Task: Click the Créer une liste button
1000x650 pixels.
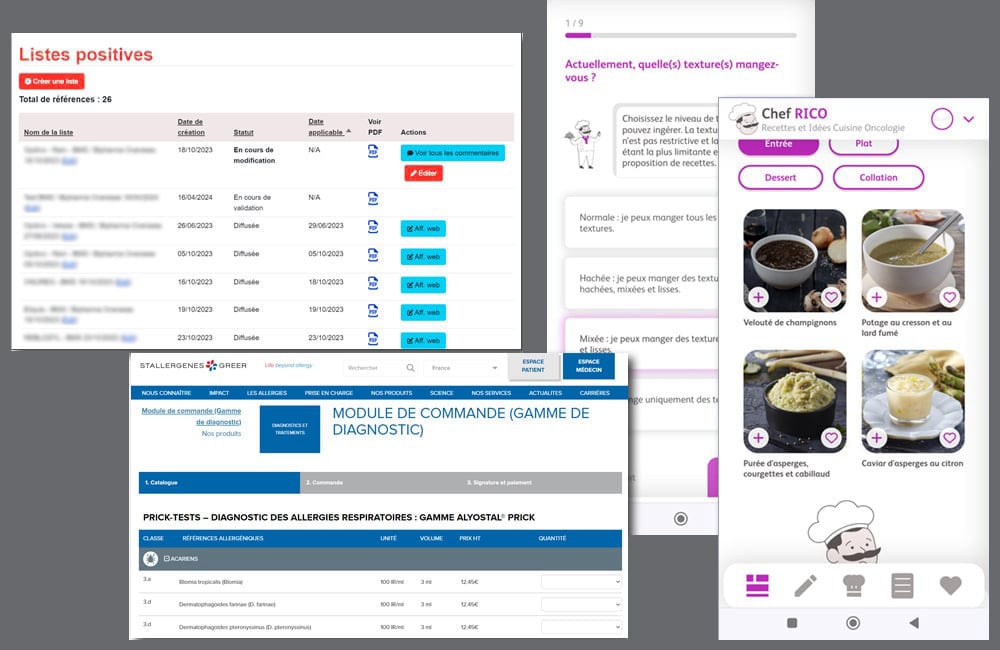Action: [51, 81]
